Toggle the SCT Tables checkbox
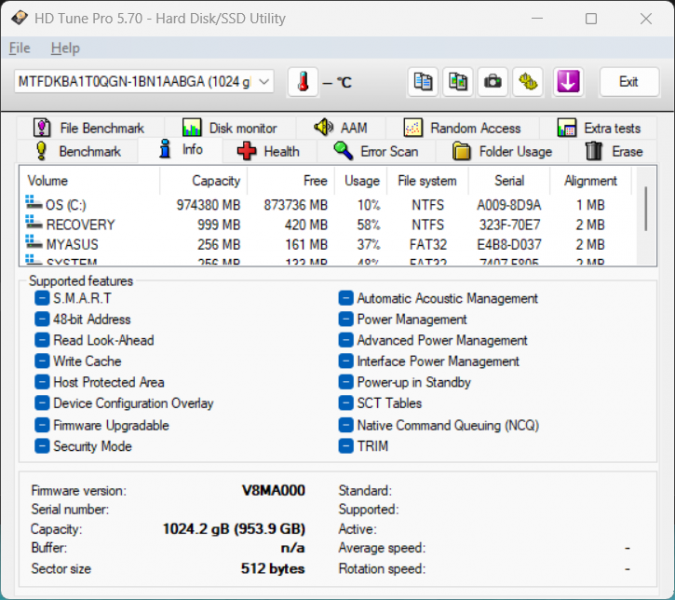675x600 pixels. click(346, 403)
